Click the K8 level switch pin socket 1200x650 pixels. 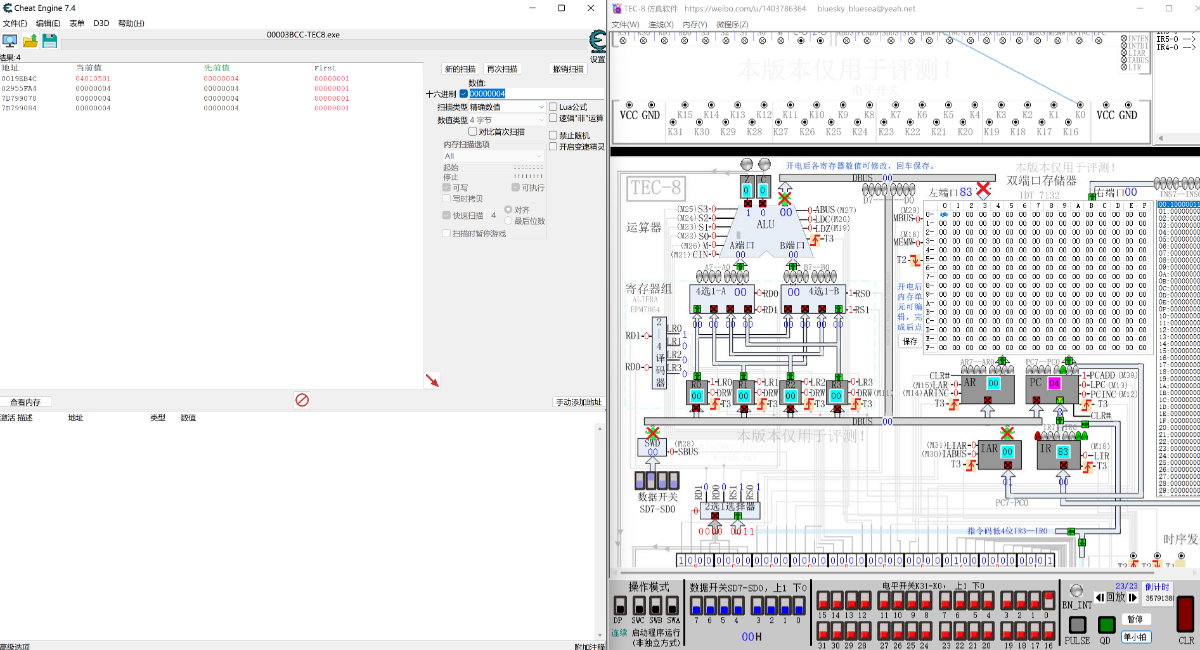click(x=869, y=103)
